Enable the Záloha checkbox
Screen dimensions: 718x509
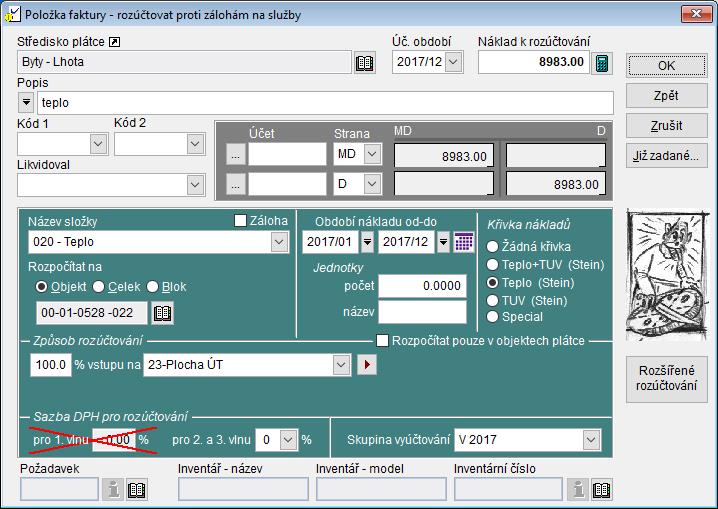pyautogui.click(x=240, y=221)
